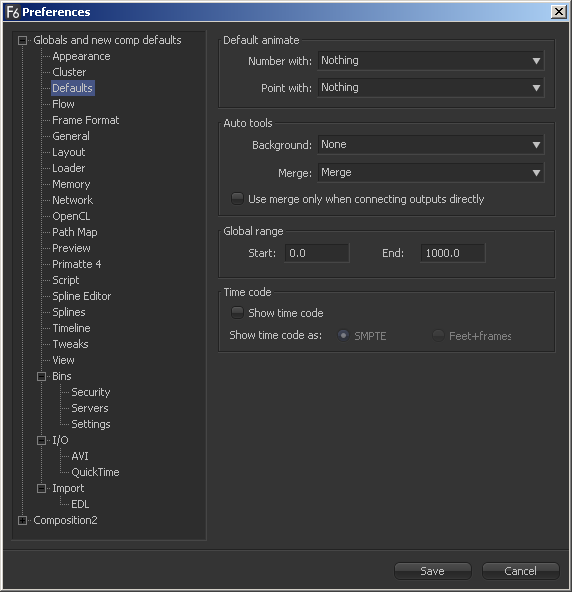Click the Global range Start field
The width and height of the screenshot is (572, 592).
pos(317,253)
